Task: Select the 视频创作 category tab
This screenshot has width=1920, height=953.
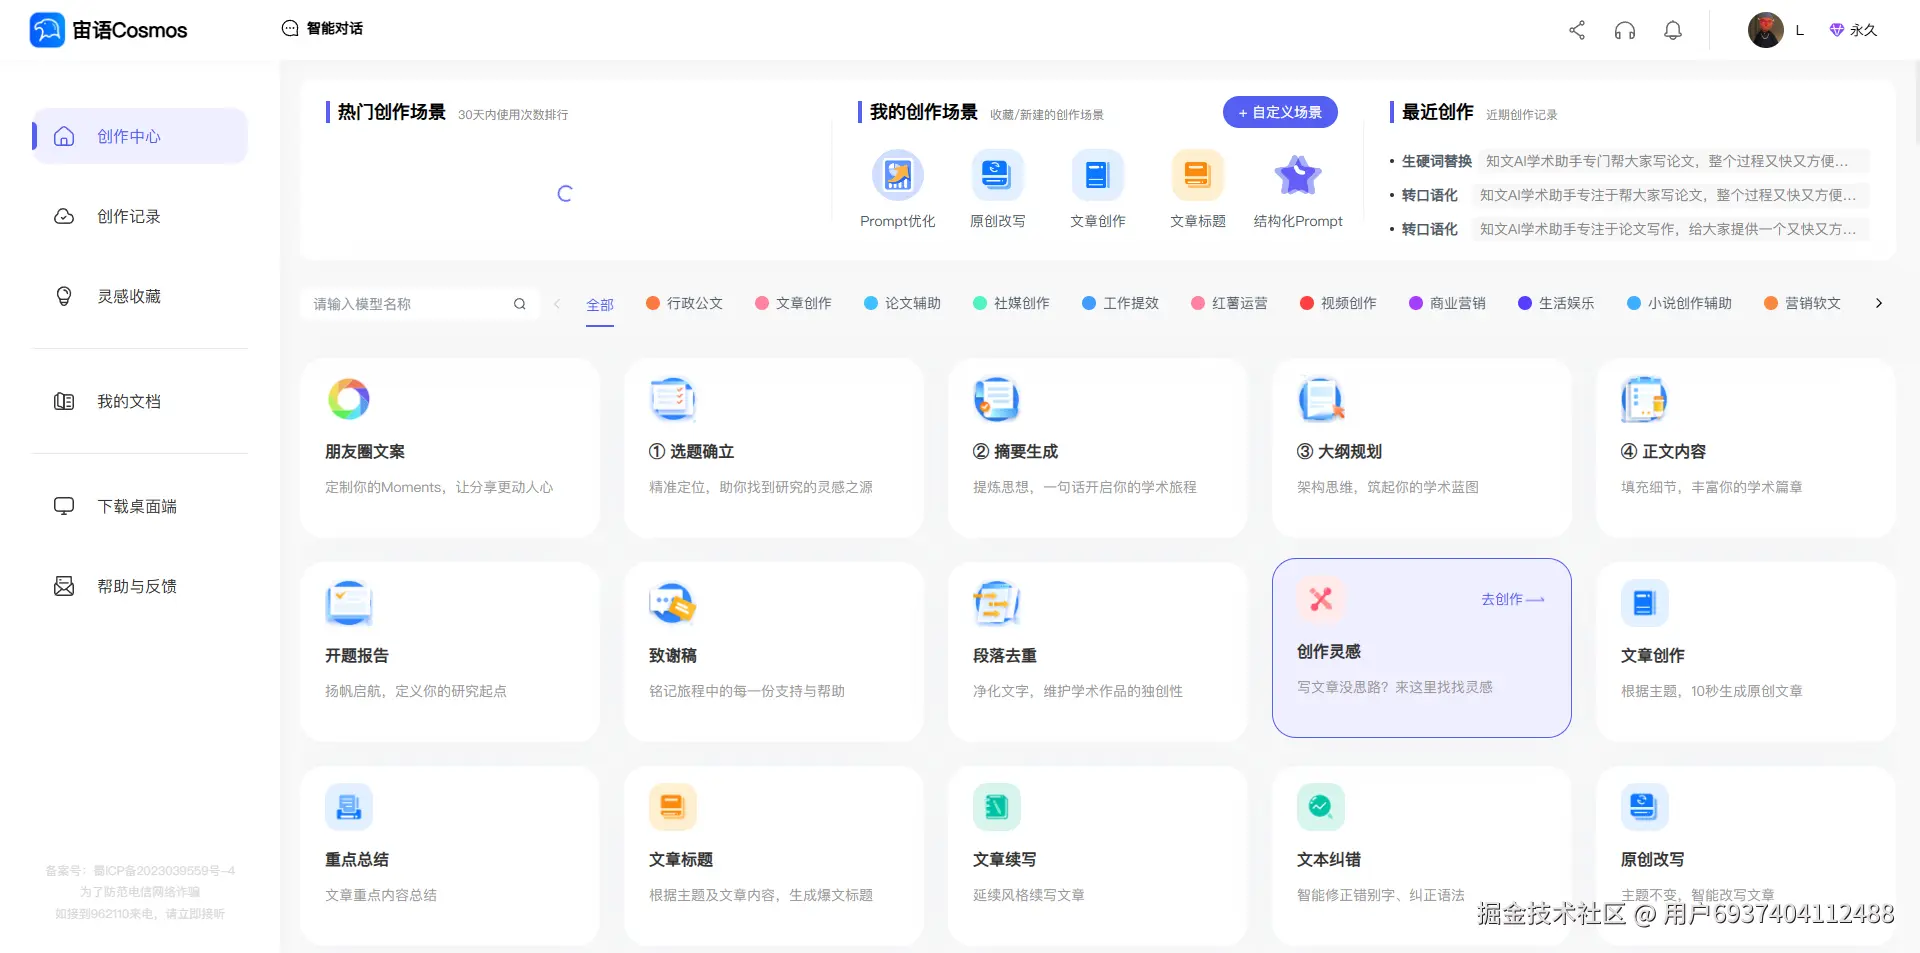Action: 1339,303
